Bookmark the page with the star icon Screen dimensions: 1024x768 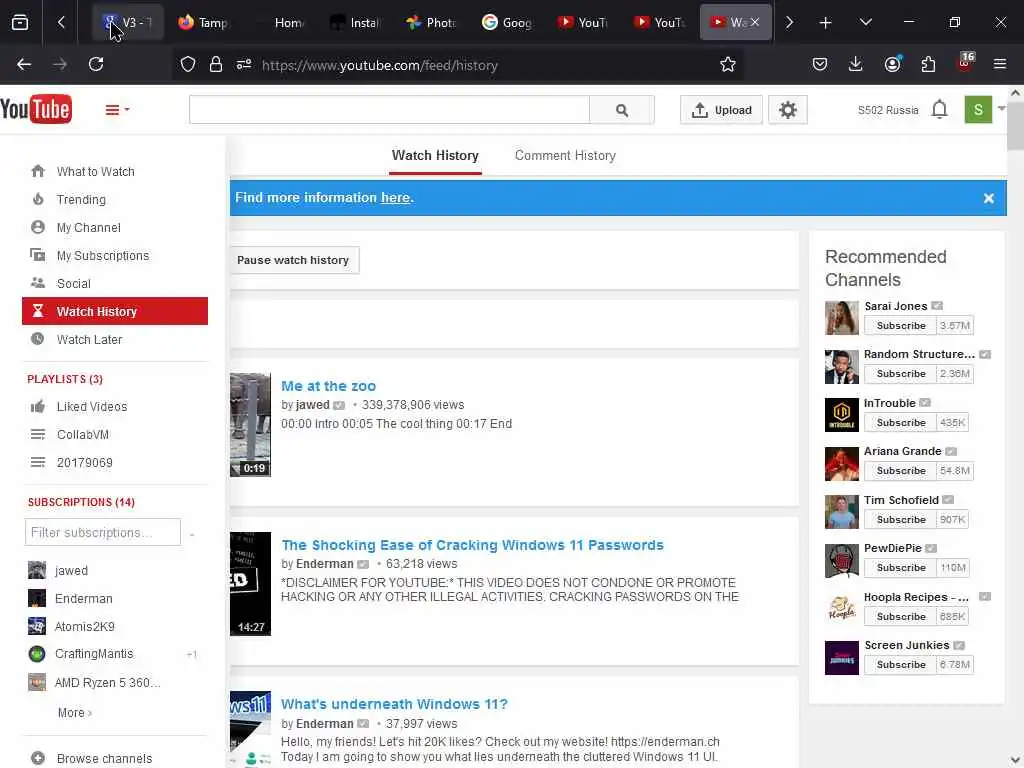(x=728, y=65)
